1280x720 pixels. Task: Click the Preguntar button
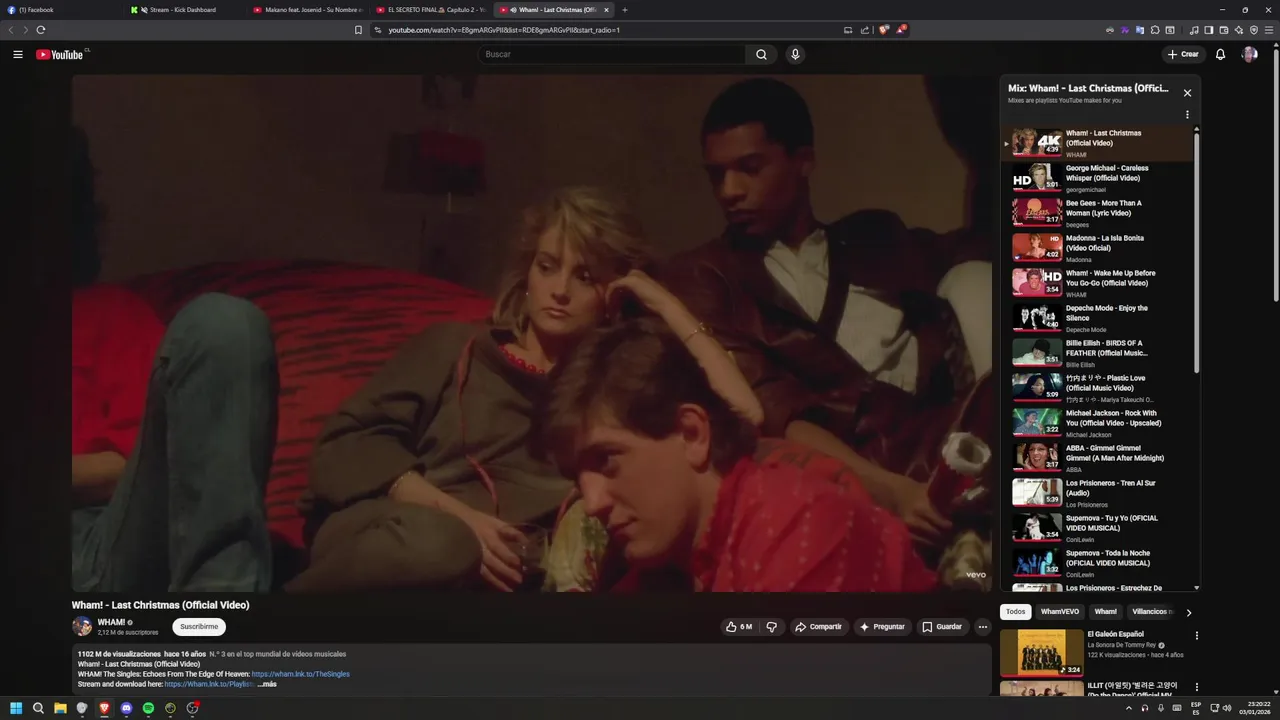pyautogui.click(x=882, y=627)
